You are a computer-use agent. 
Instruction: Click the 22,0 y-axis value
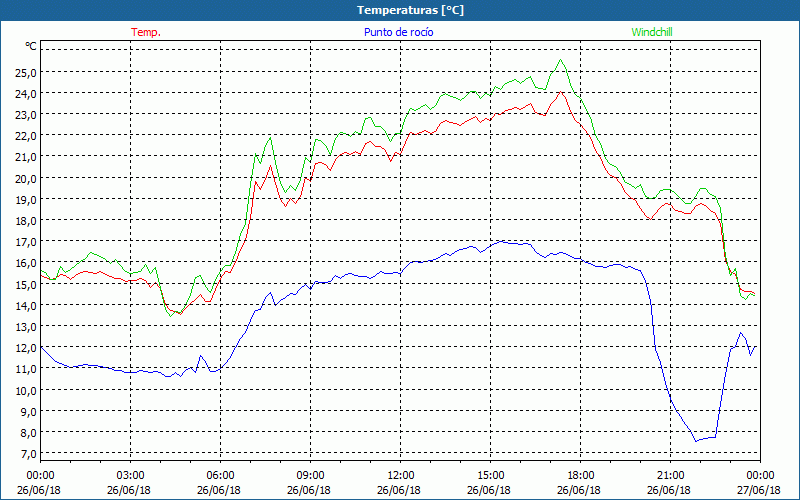point(26,136)
